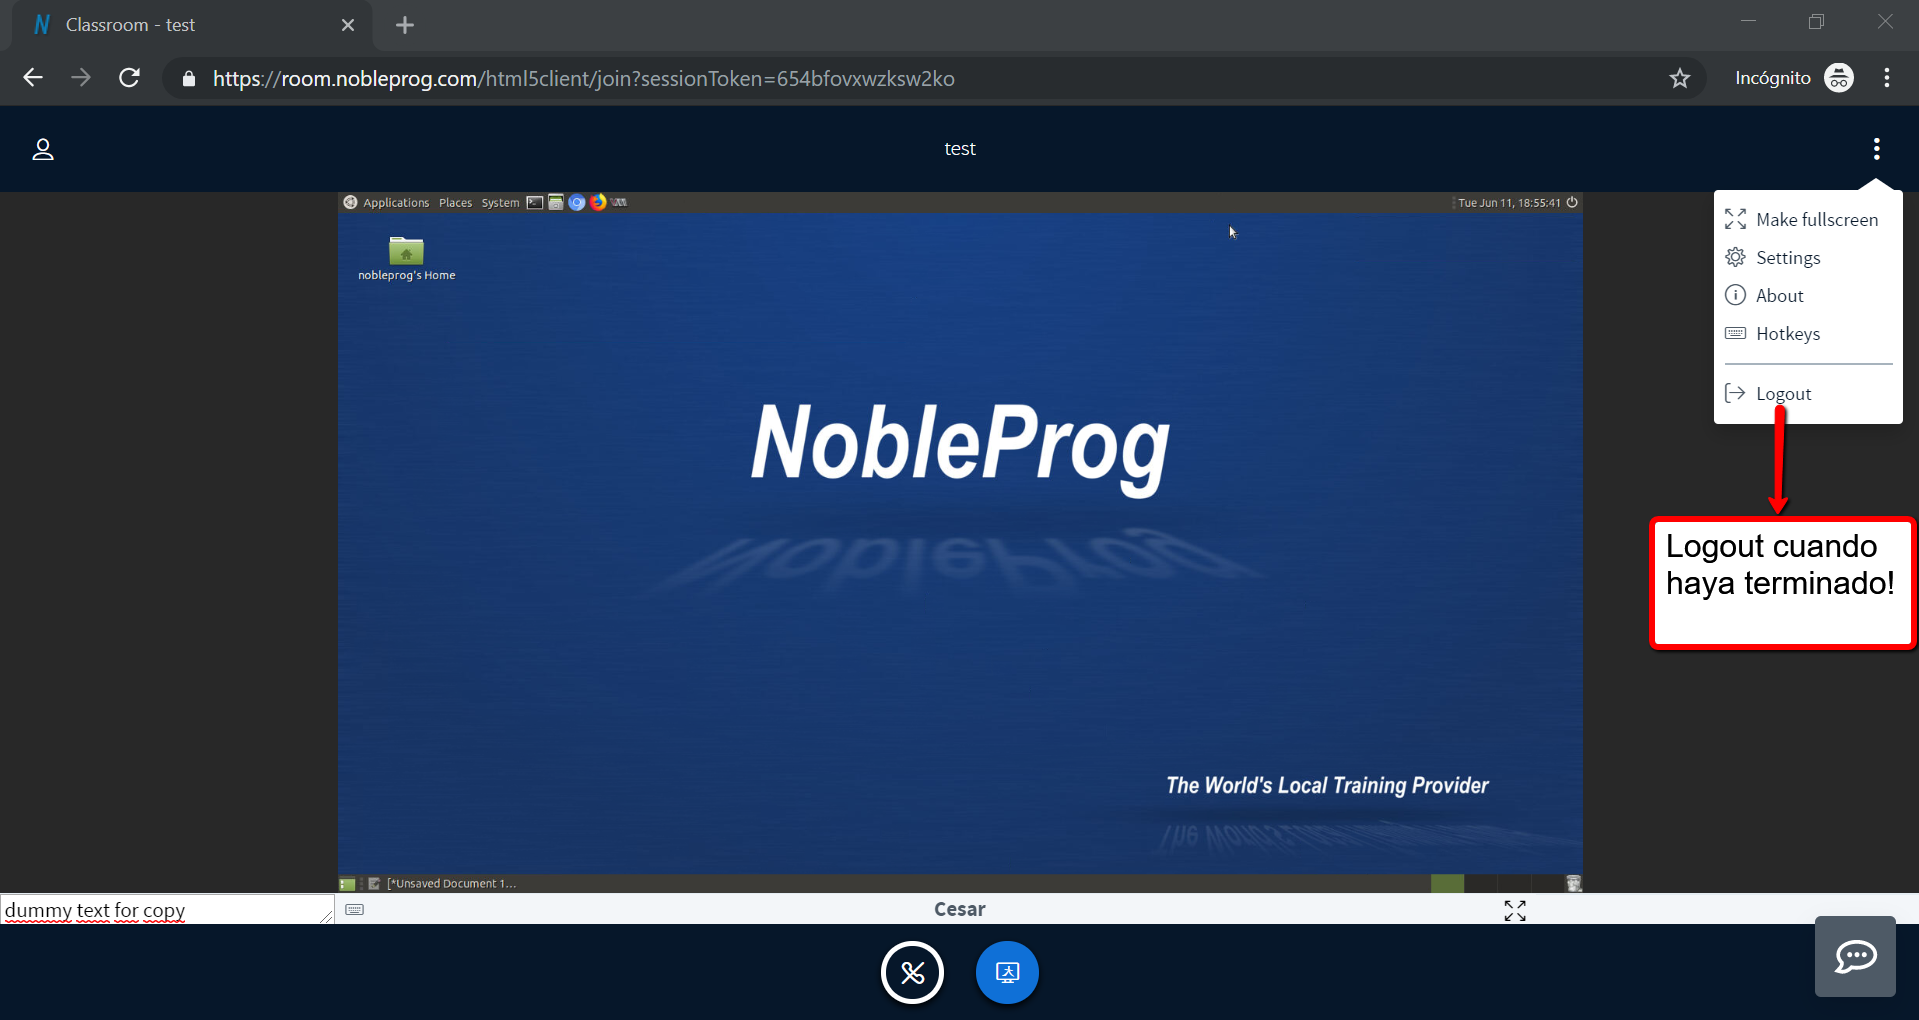Click the Ubuntu MATE logo in remote panel
The height and width of the screenshot is (1020, 1919).
tap(350, 202)
